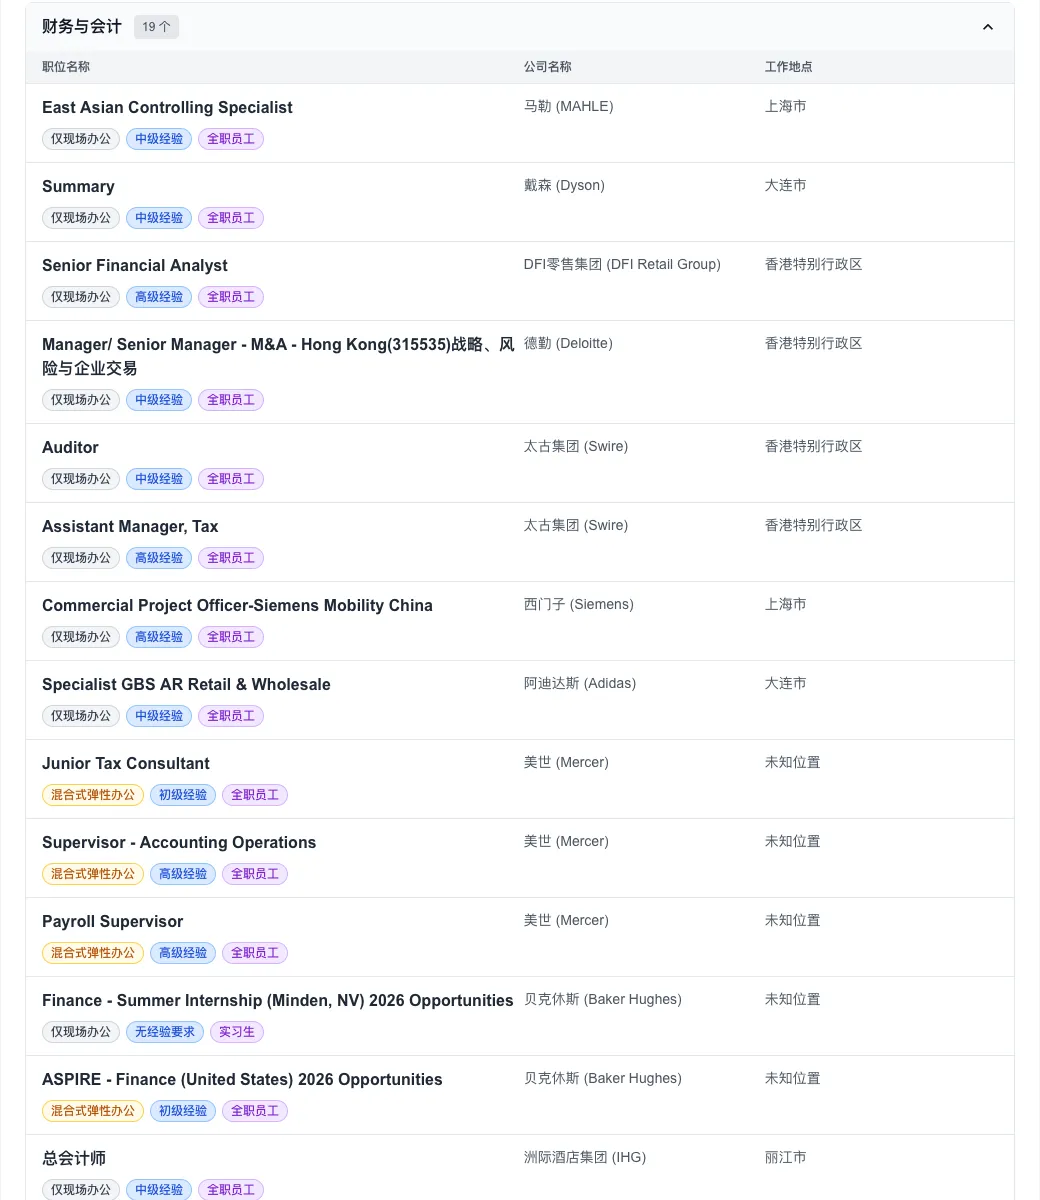Click the 公司名称 column header
The width and height of the screenshot is (1040, 1200).
(x=548, y=67)
